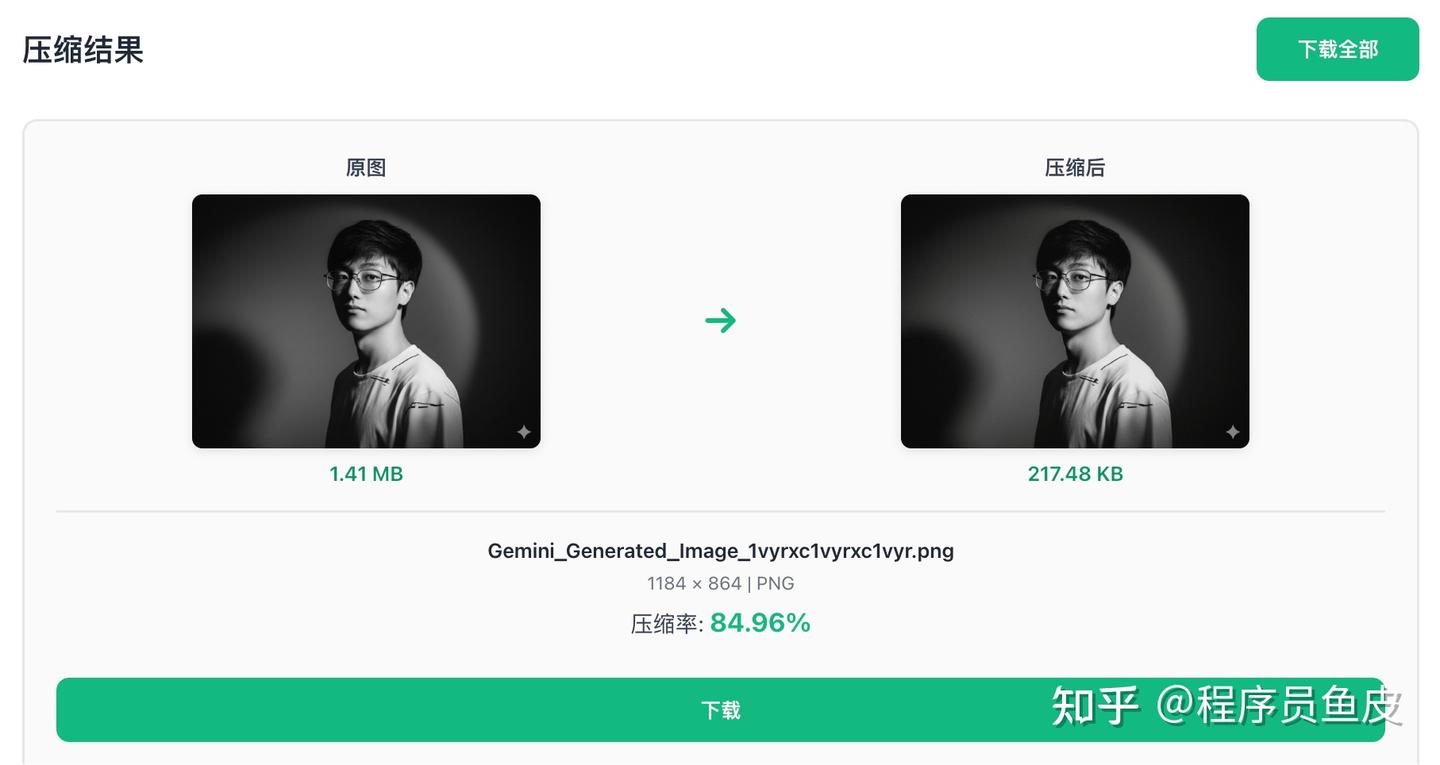Click the 下载全部 button

(1337, 49)
